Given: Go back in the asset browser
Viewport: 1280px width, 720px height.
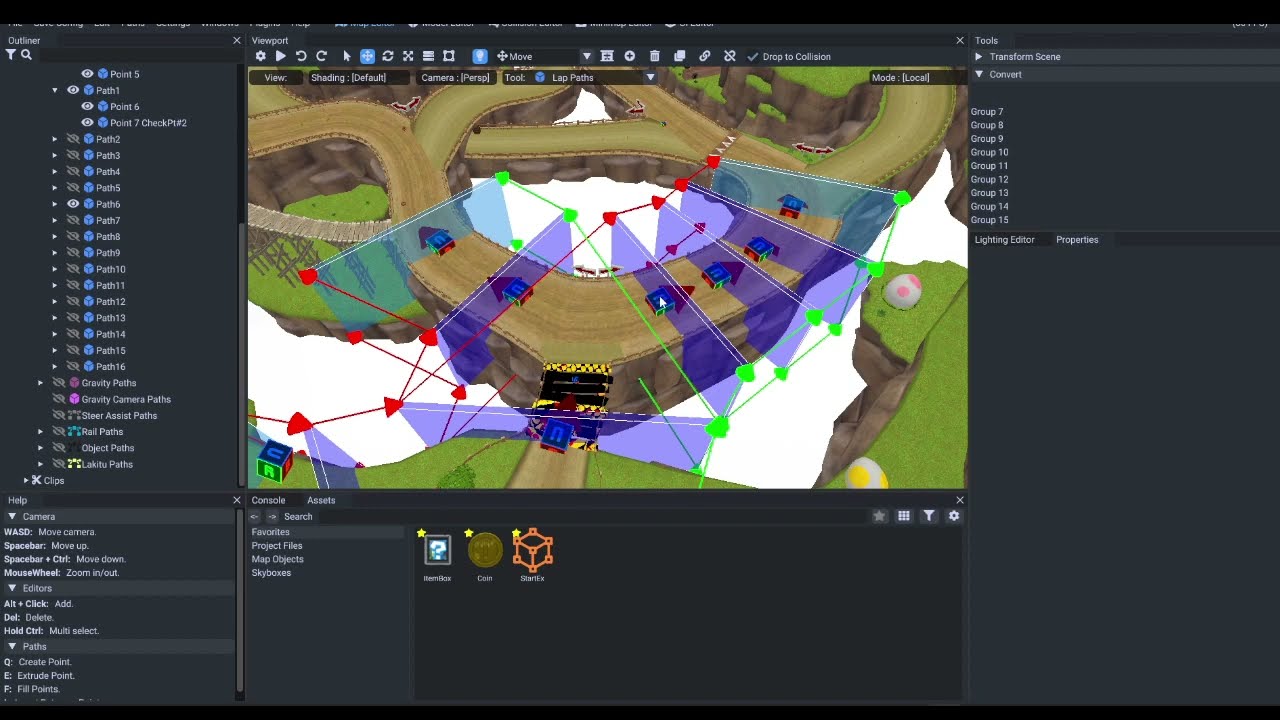Looking at the screenshot, I should coord(254,517).
